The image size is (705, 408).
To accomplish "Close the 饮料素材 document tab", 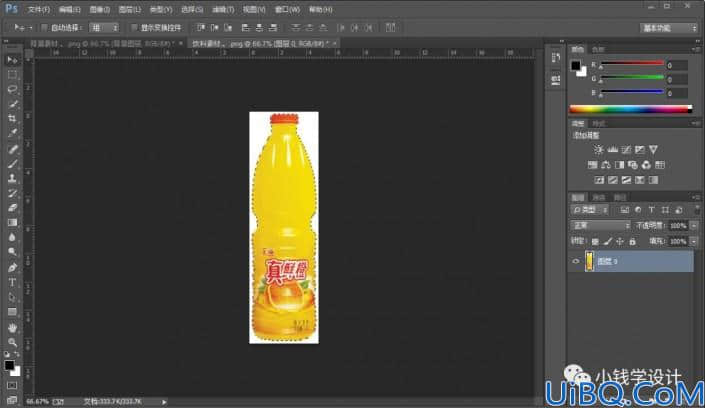I will pos(335,43).
